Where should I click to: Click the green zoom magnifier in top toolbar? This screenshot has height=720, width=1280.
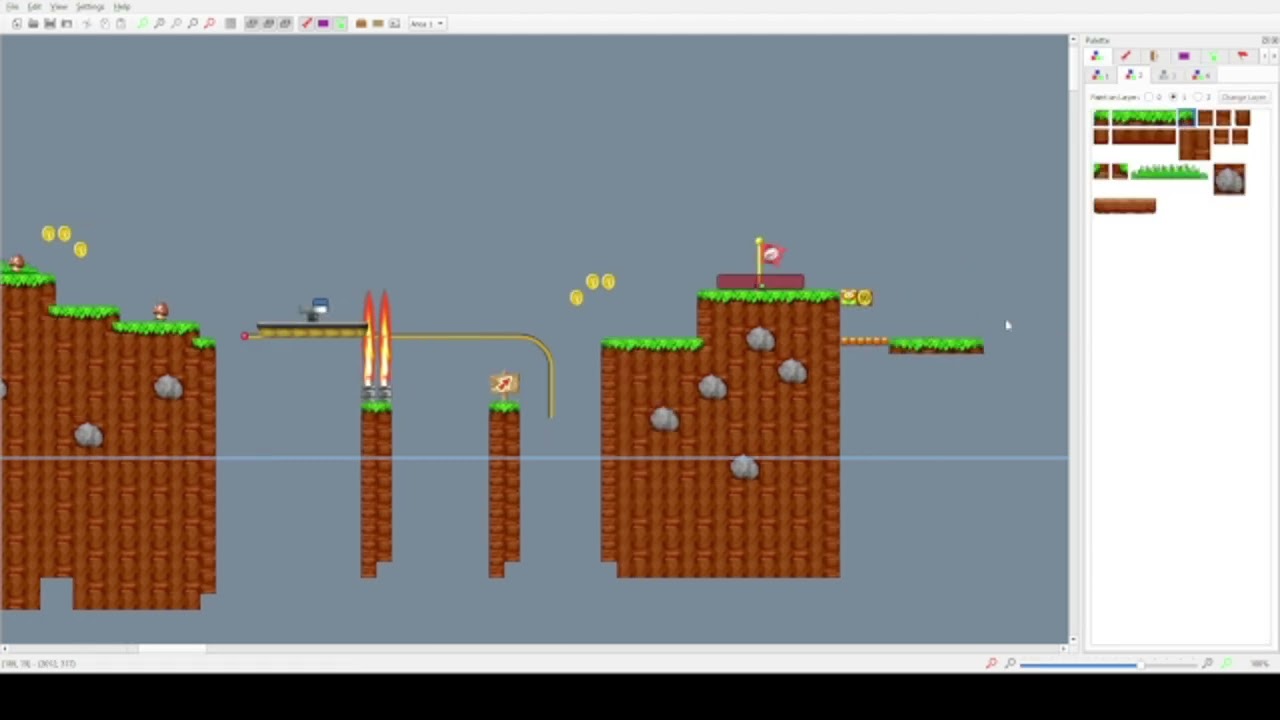tap(142, 23)
